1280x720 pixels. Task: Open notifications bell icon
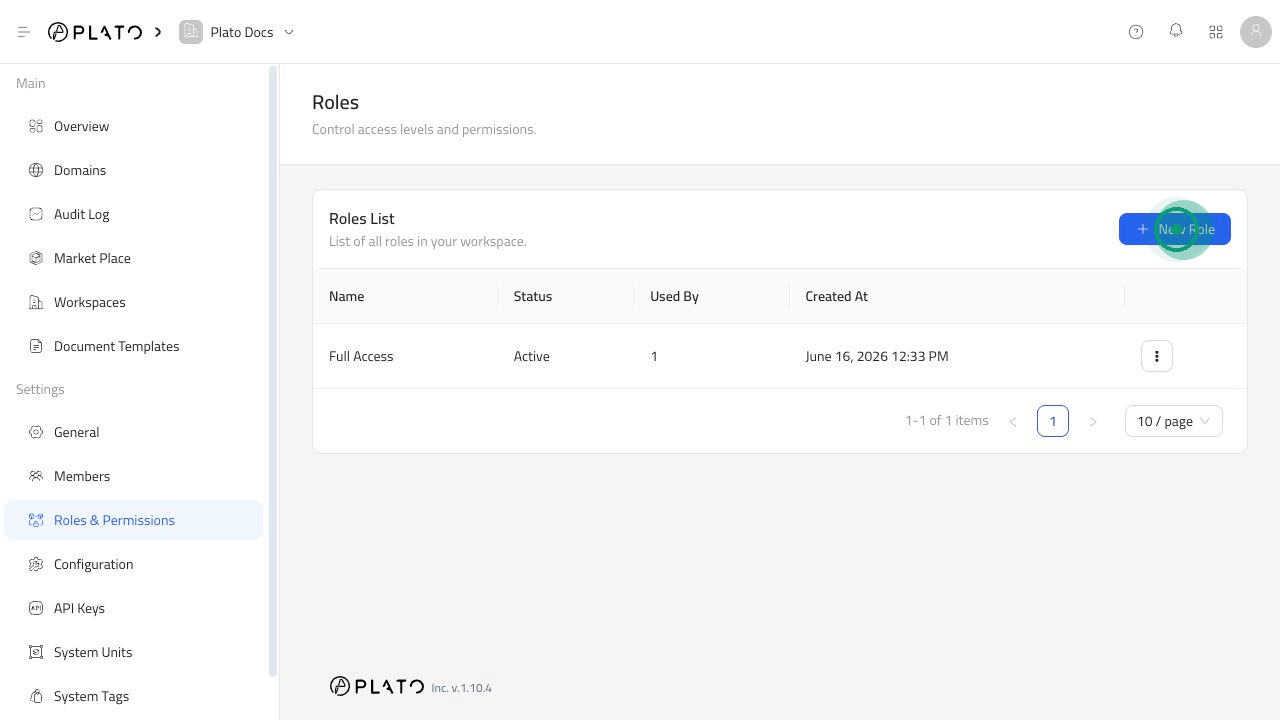1176,31
